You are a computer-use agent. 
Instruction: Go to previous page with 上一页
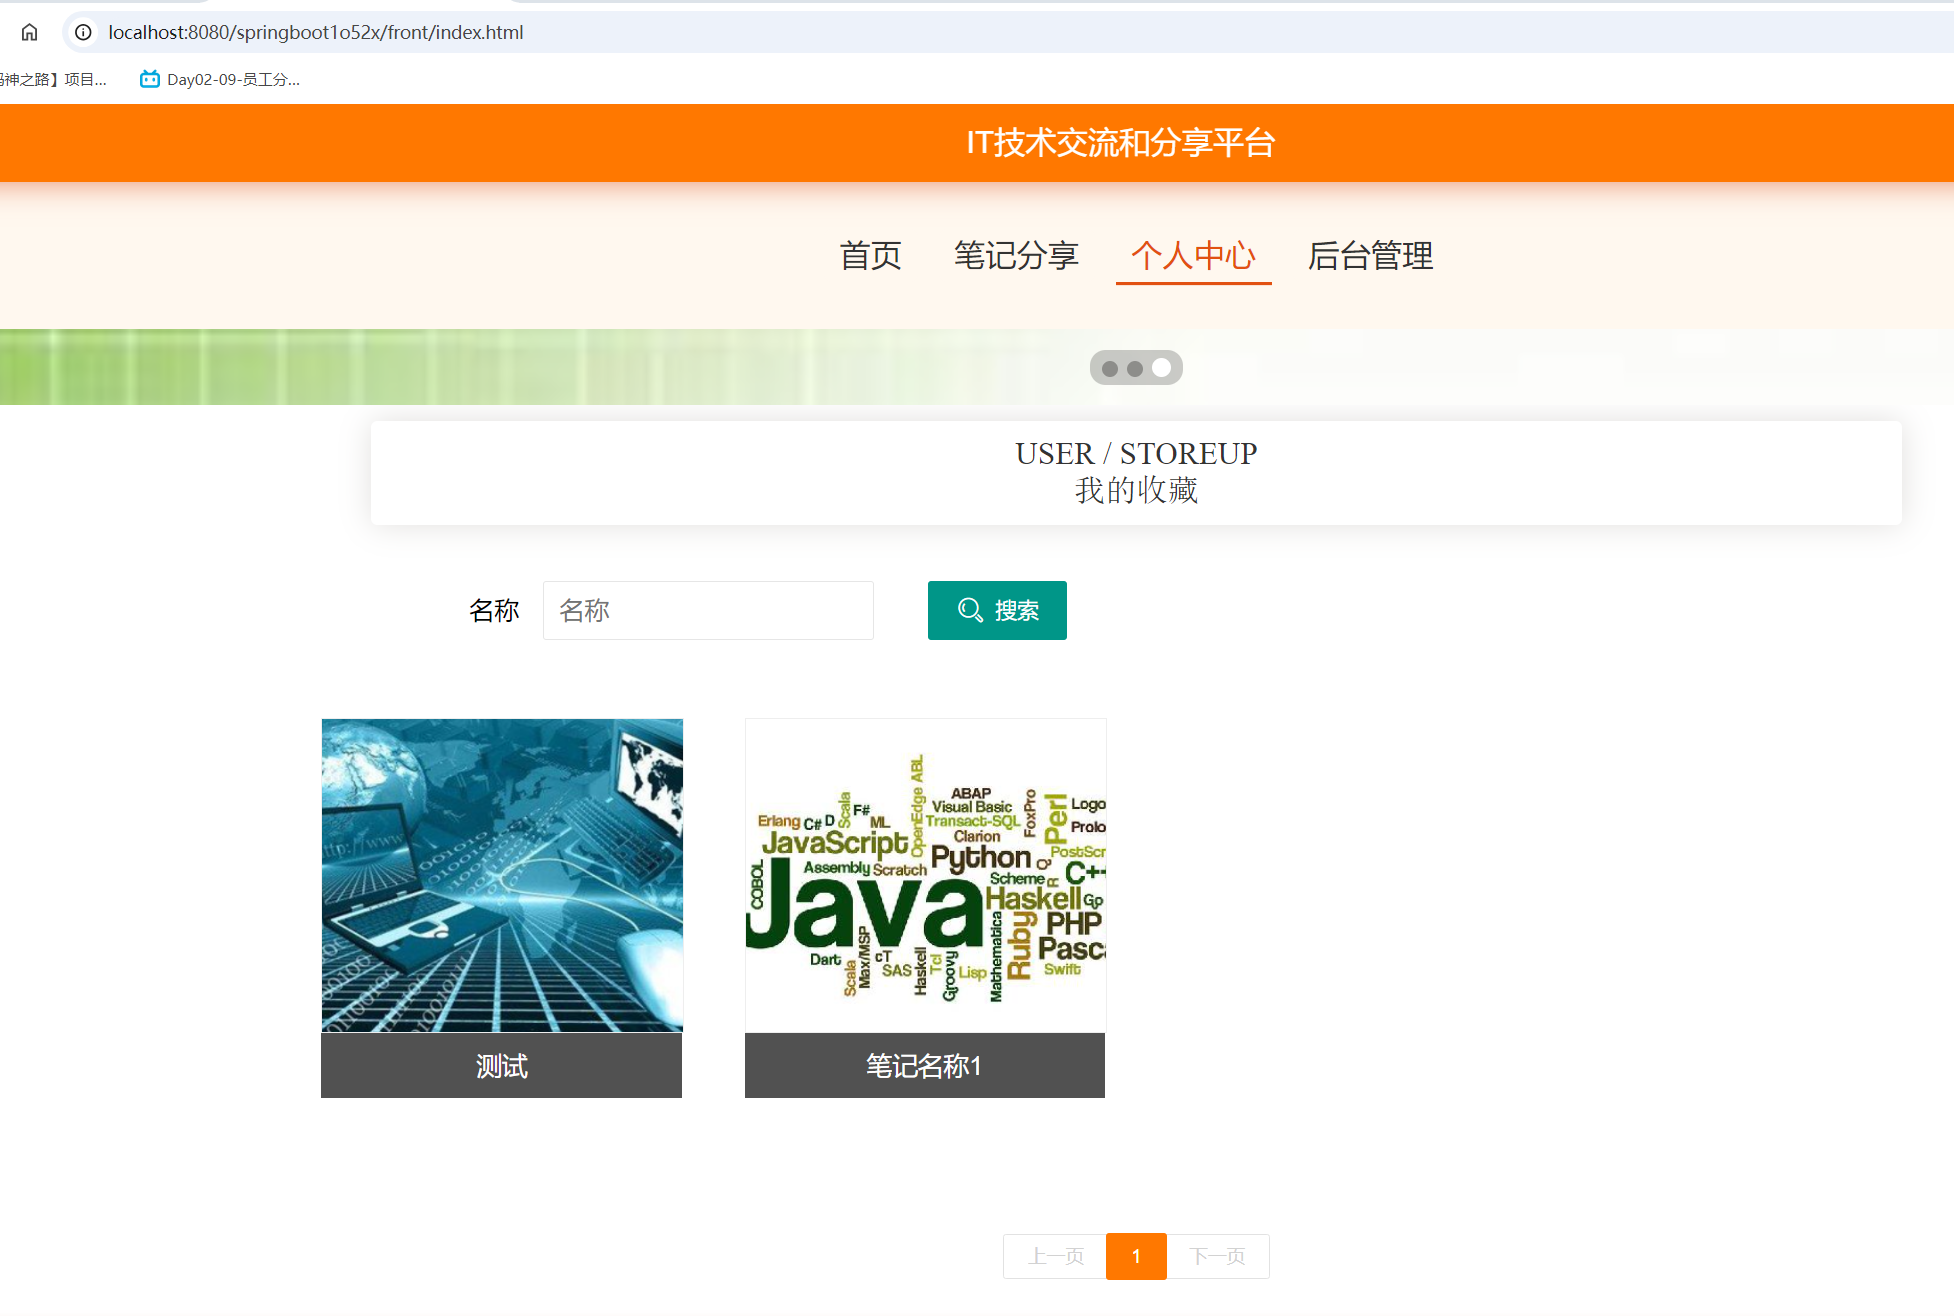[x=1055, y=1256]
